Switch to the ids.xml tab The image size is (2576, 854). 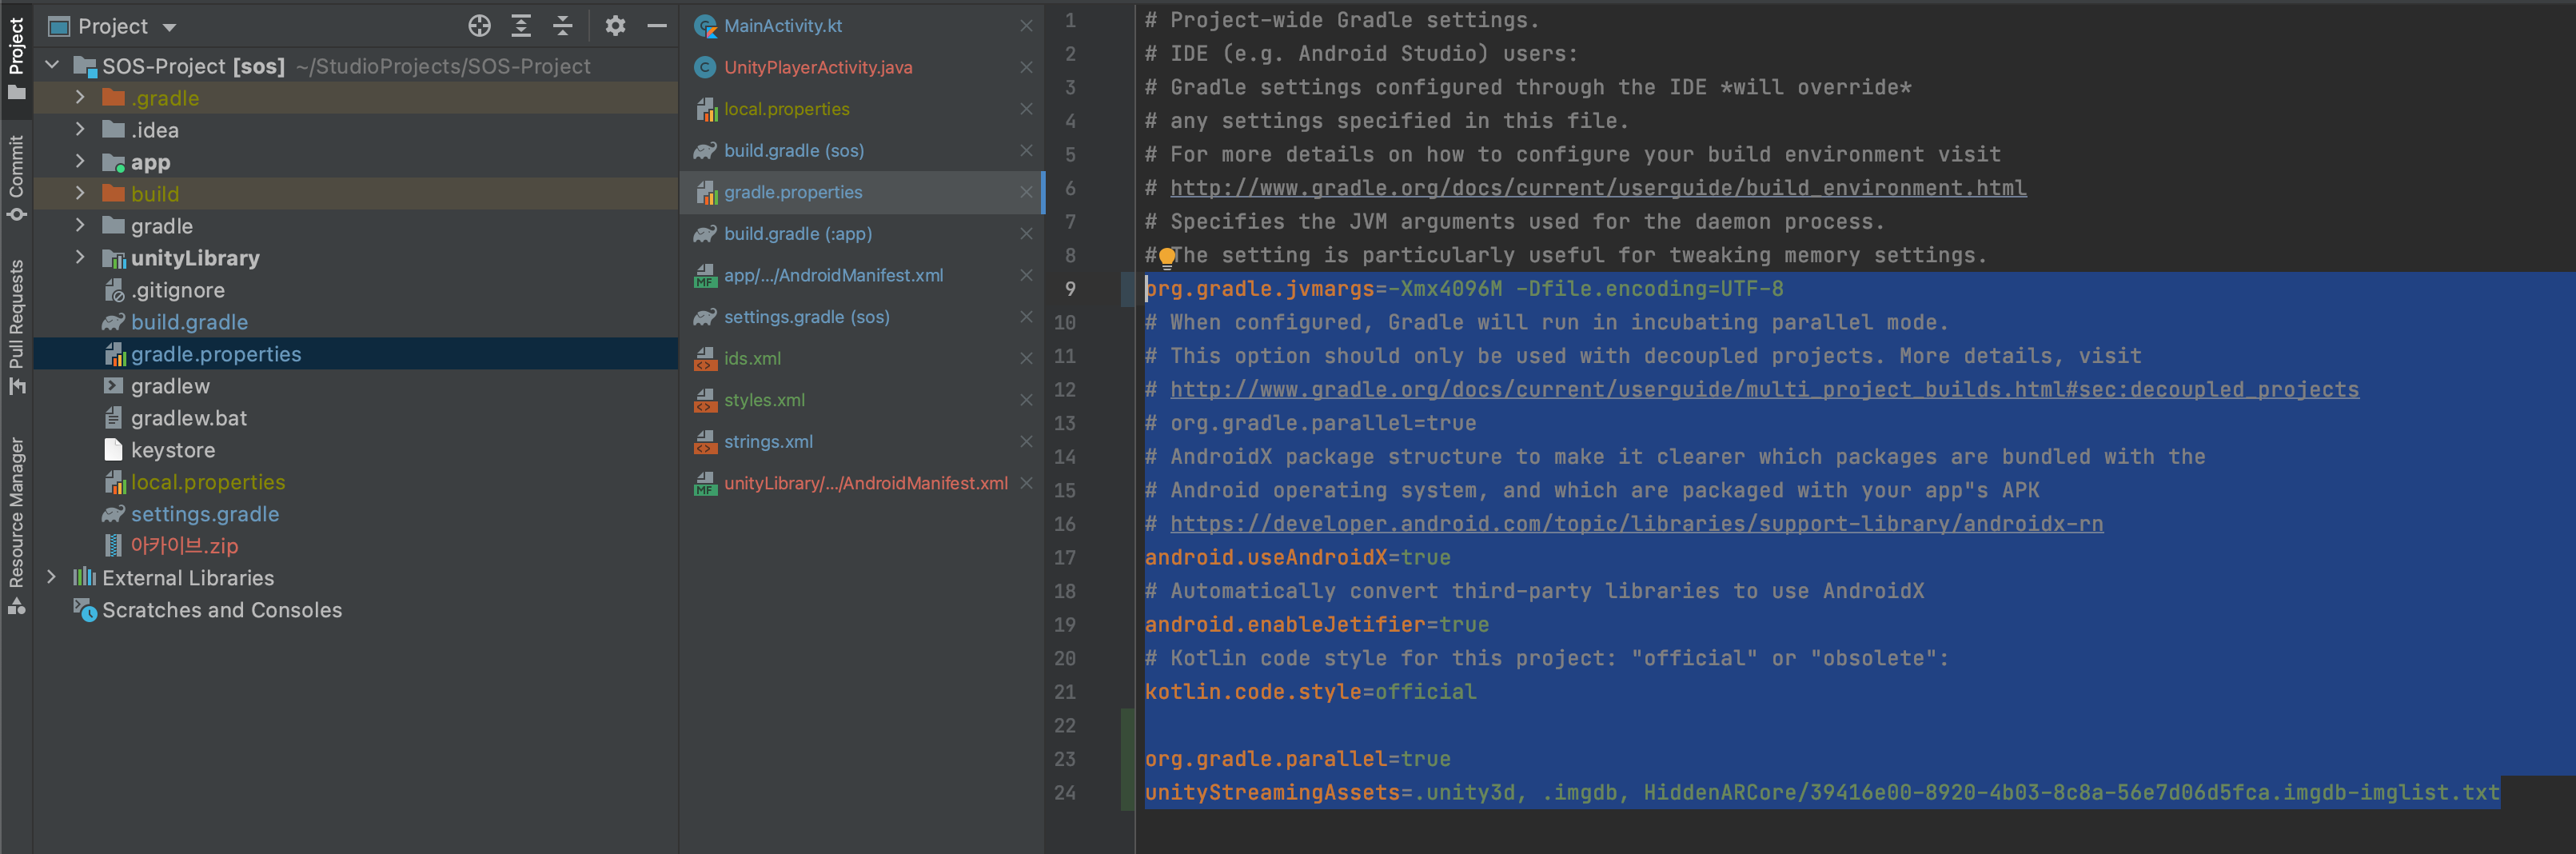(x=752, y=358)
